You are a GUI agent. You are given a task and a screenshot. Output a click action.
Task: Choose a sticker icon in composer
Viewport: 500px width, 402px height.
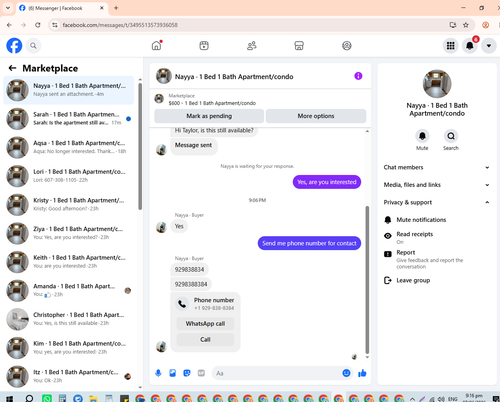click(187, 373)
